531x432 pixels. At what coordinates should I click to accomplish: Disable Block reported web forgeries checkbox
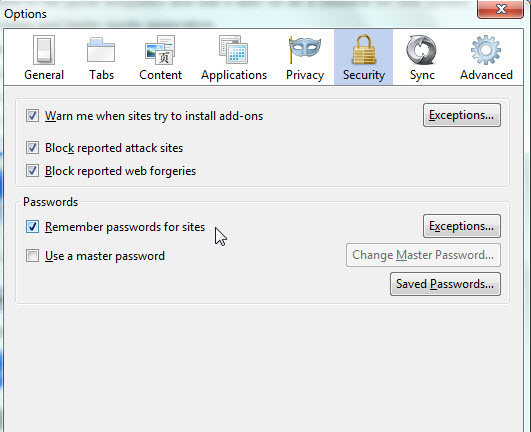tap(33, 171)
